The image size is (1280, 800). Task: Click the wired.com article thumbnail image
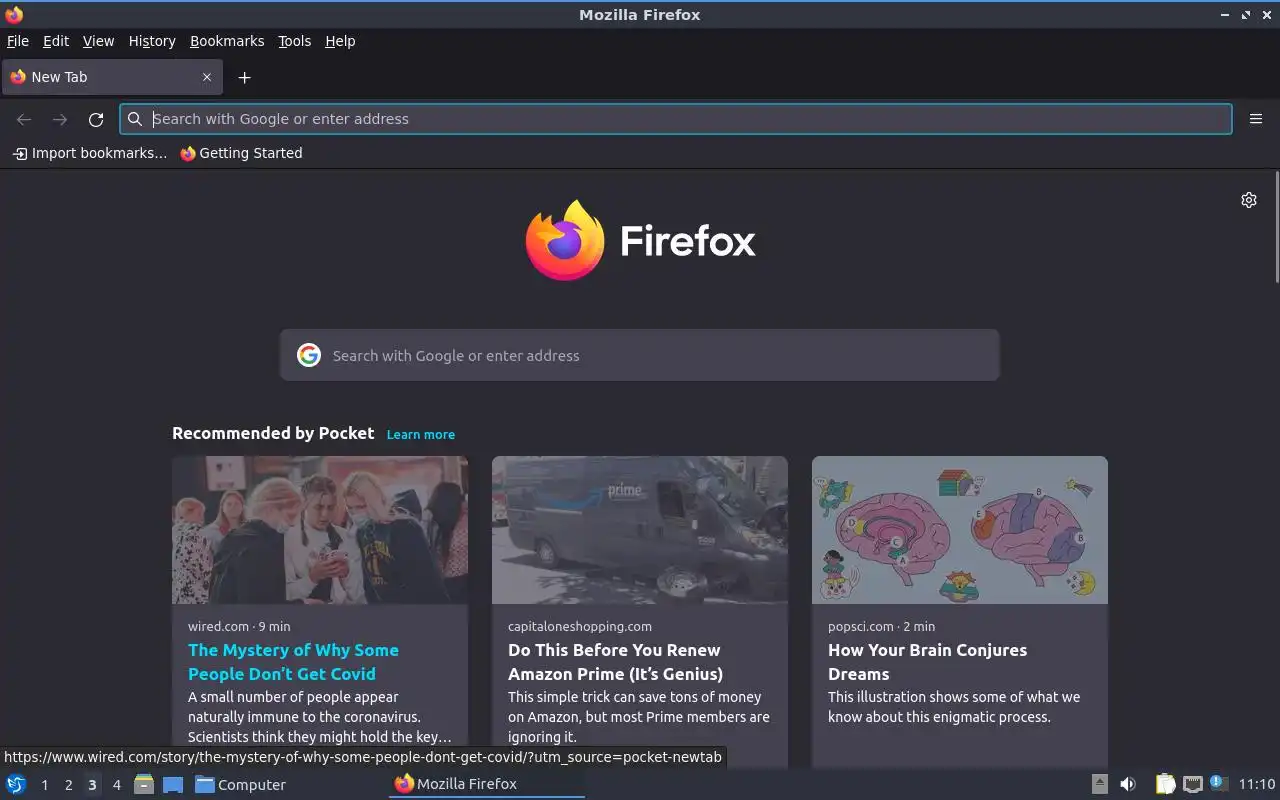coord(320,530)
